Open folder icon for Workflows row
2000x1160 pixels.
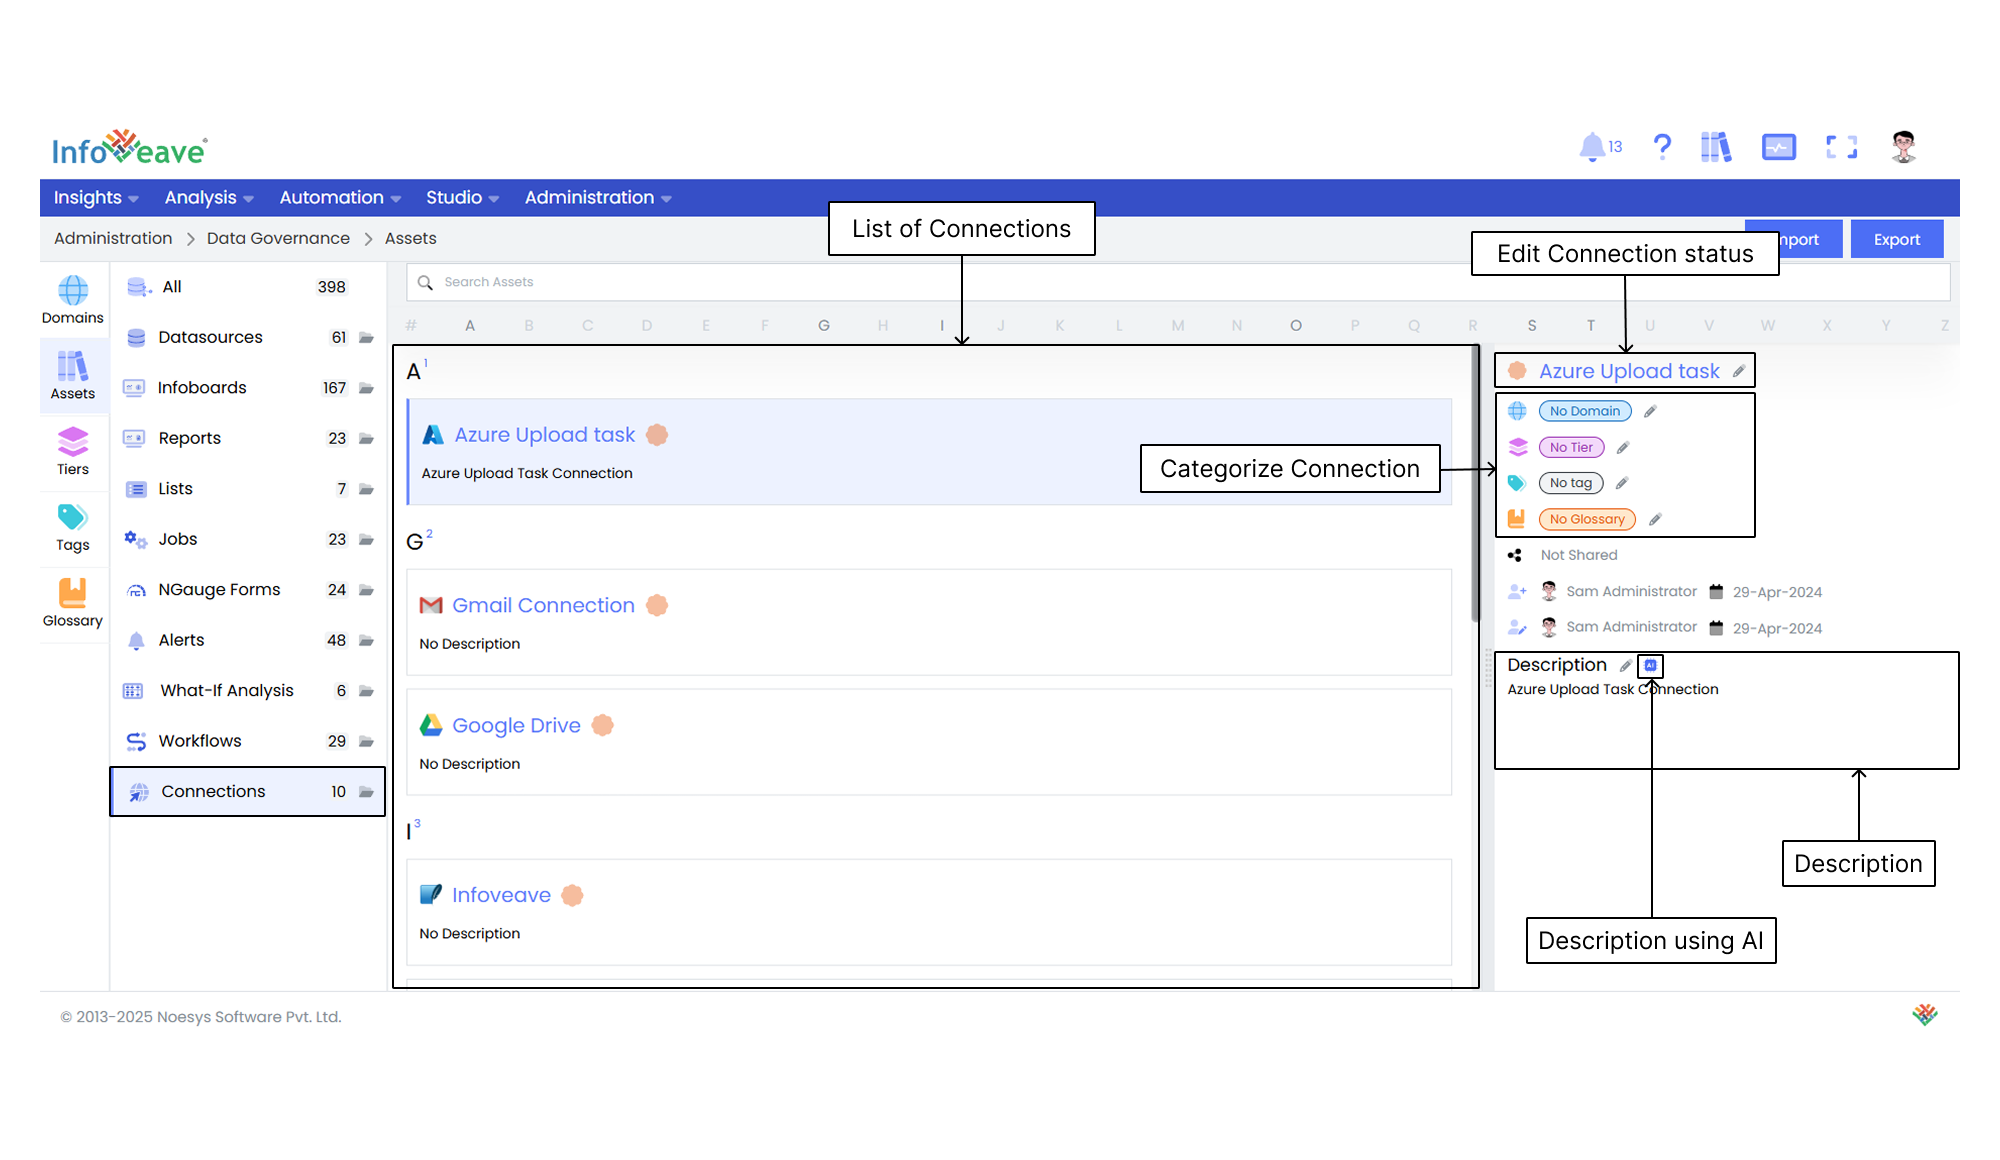click(366, 741)
